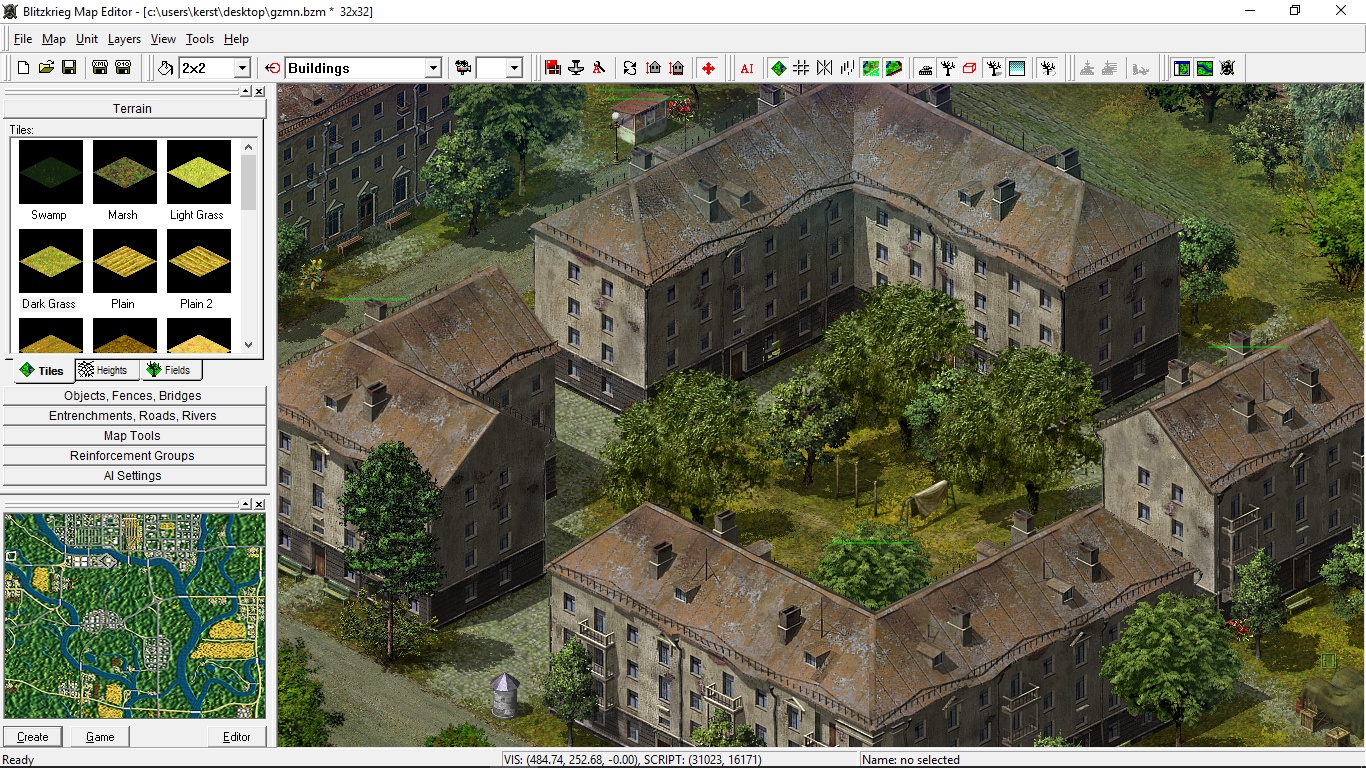Open the Tools menu
The width and height of the screenshot is (1366, 768).
pyautogui.click(x=200, y=39)
